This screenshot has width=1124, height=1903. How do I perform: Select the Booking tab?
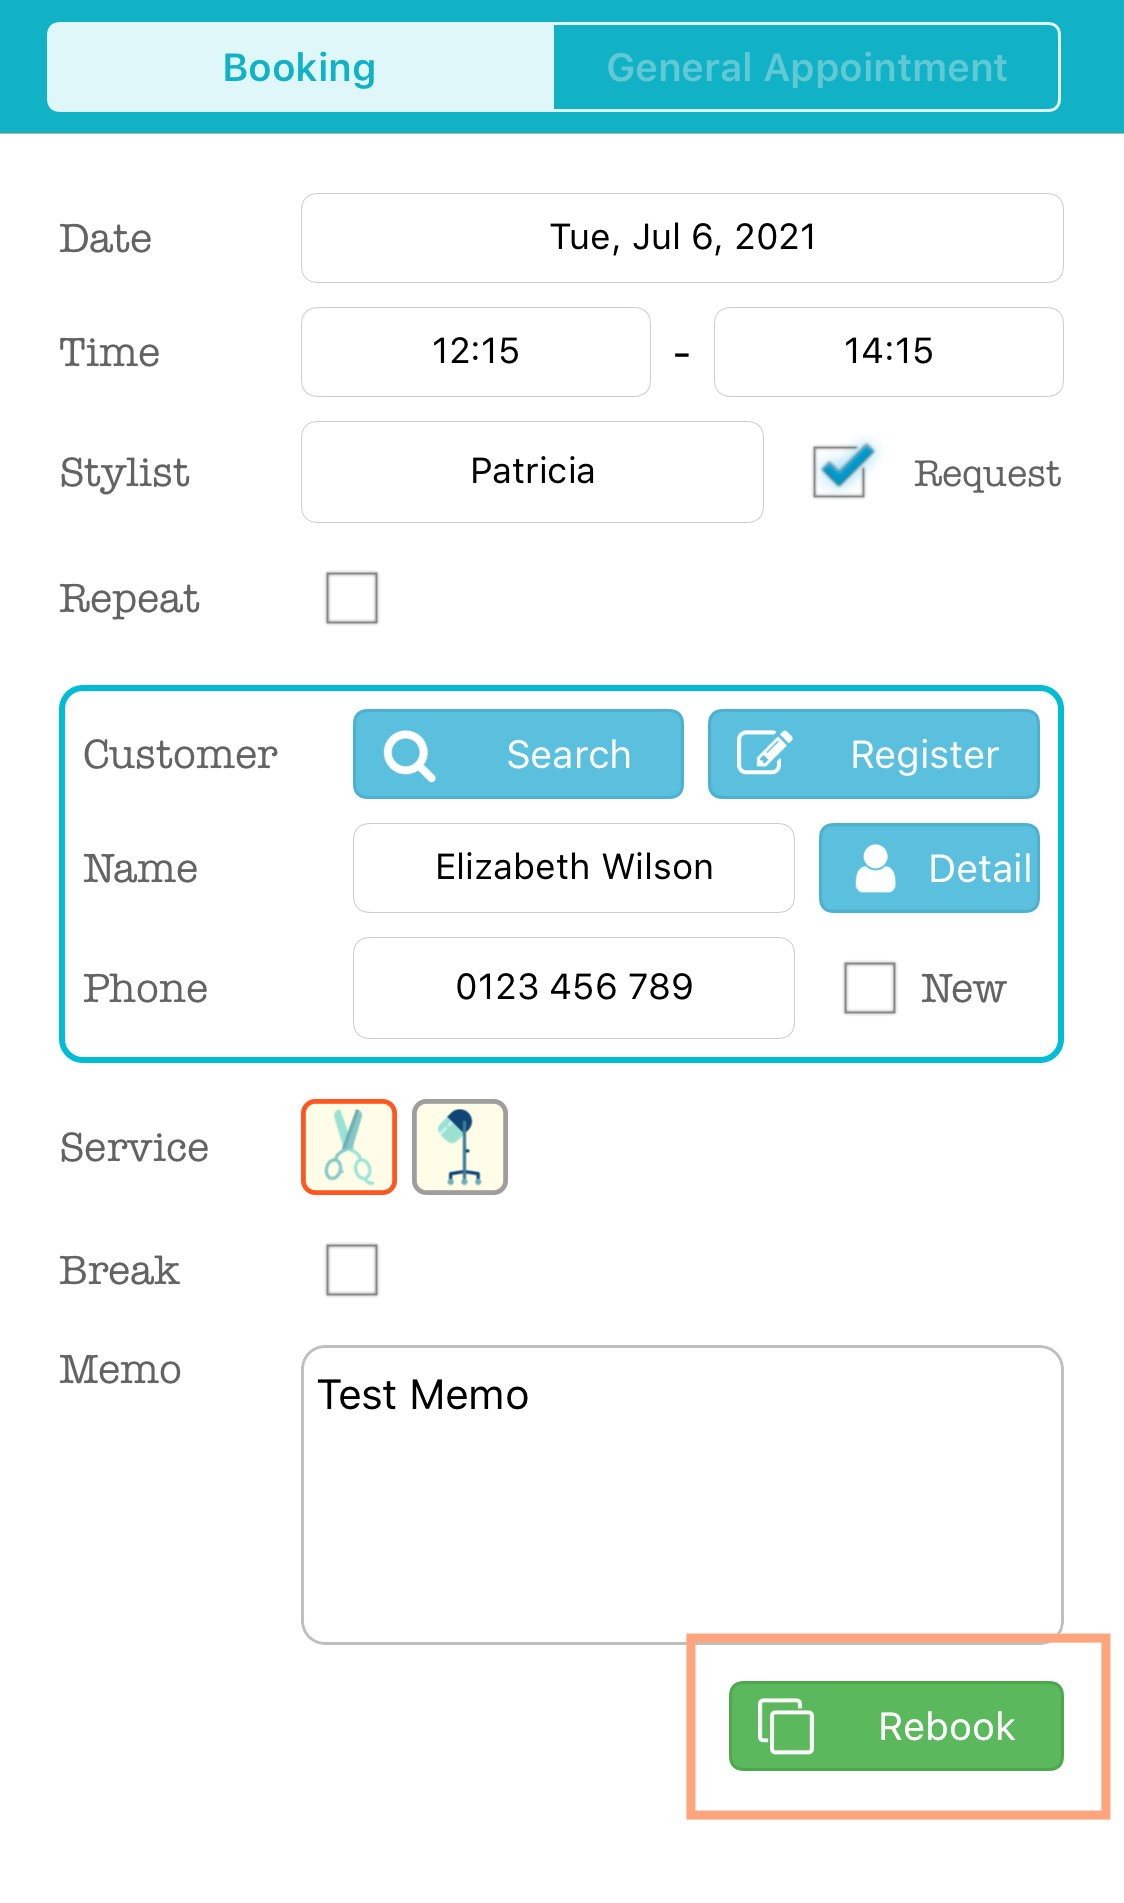tap(300, 67)
